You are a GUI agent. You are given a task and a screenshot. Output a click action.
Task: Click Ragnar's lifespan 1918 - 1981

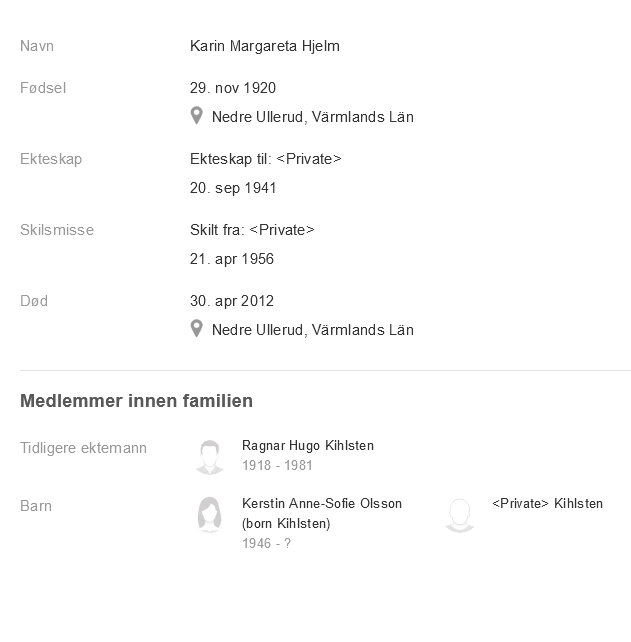pos(277,465)
